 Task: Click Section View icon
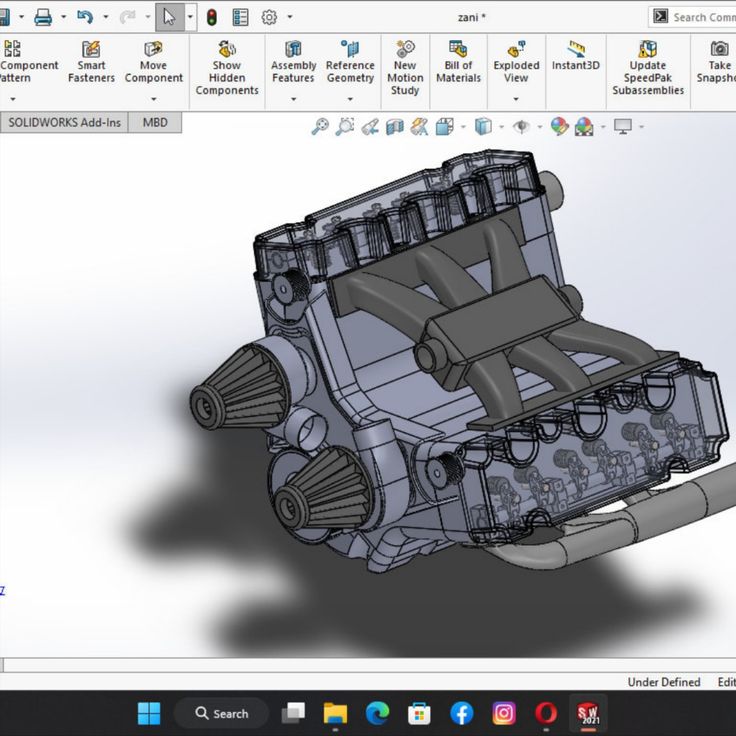click(395, 127)
